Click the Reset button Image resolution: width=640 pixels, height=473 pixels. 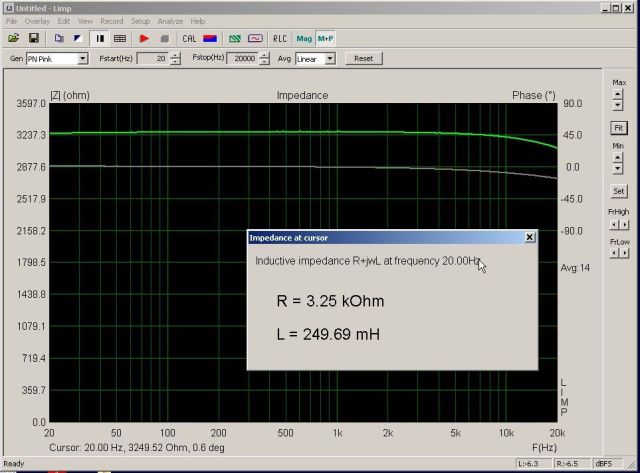click(364, 58)
